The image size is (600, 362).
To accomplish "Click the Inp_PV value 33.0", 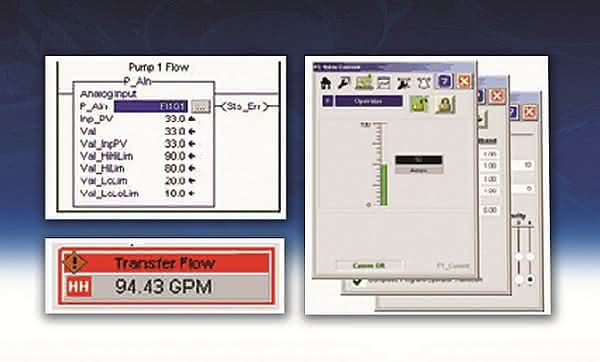I will pyautogui.click(x=175, y=119).
